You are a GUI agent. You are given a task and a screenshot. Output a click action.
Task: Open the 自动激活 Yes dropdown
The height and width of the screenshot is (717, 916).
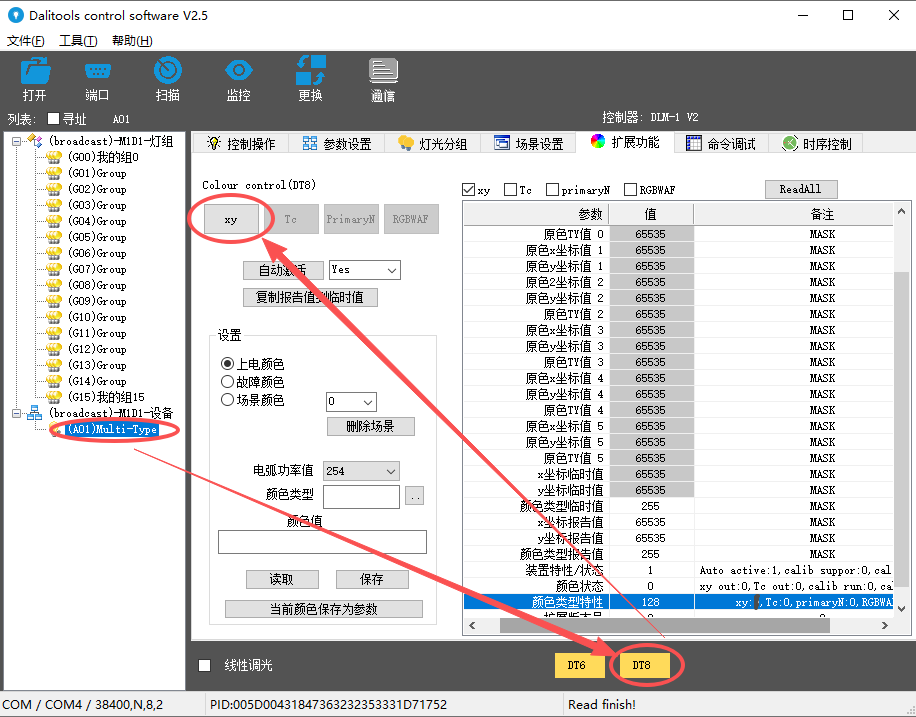(x=364, y=270)
